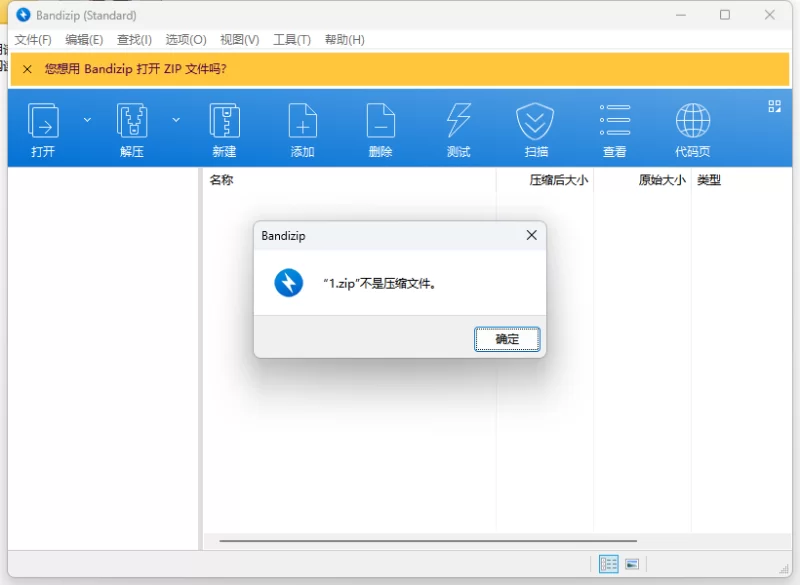Open the 帮助(H) menu
The image size is (800, 585).
344,40
